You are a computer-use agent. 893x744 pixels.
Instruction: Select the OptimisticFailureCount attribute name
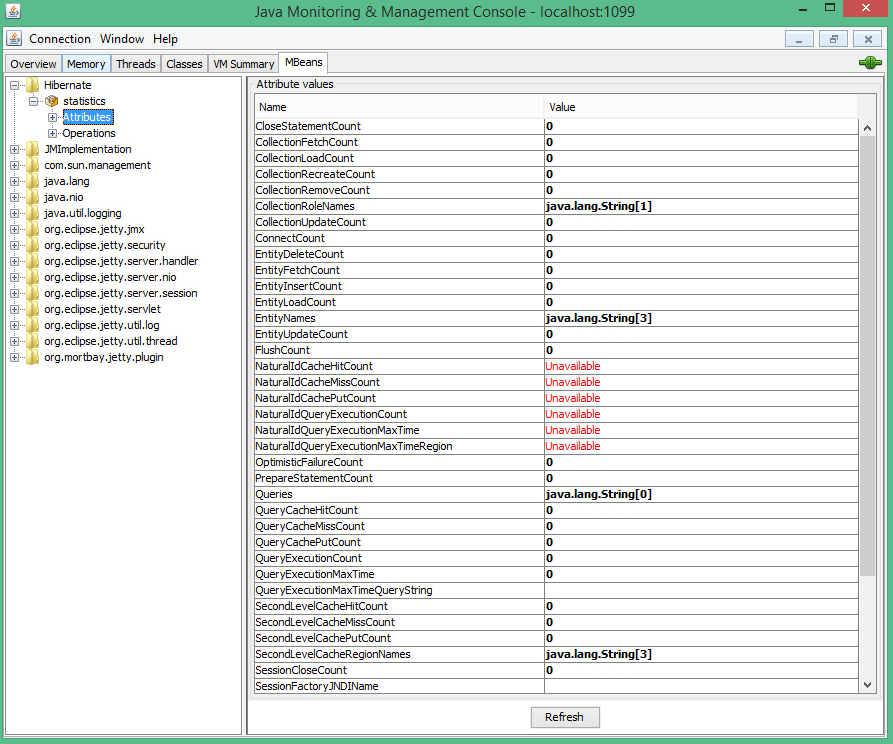click(x=309, y=462)
